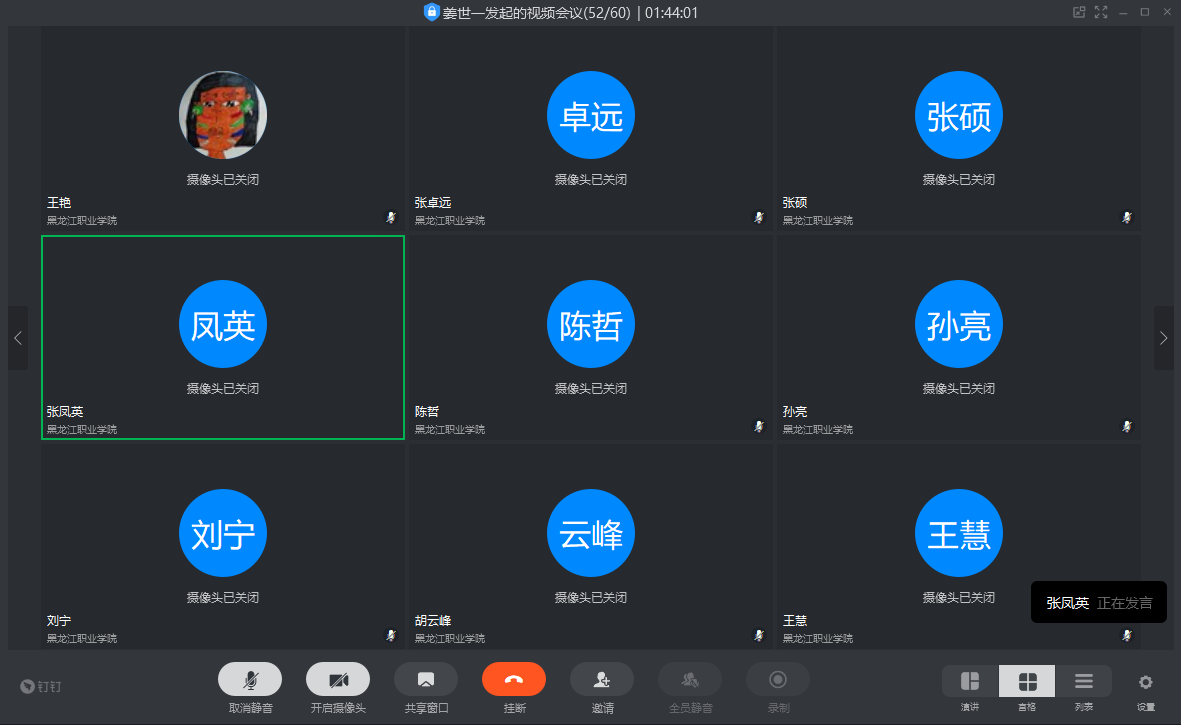Viewport: 1181px width, 725px height.
Task: Hang up the call with 挂断
Action: tap(513, 680)
